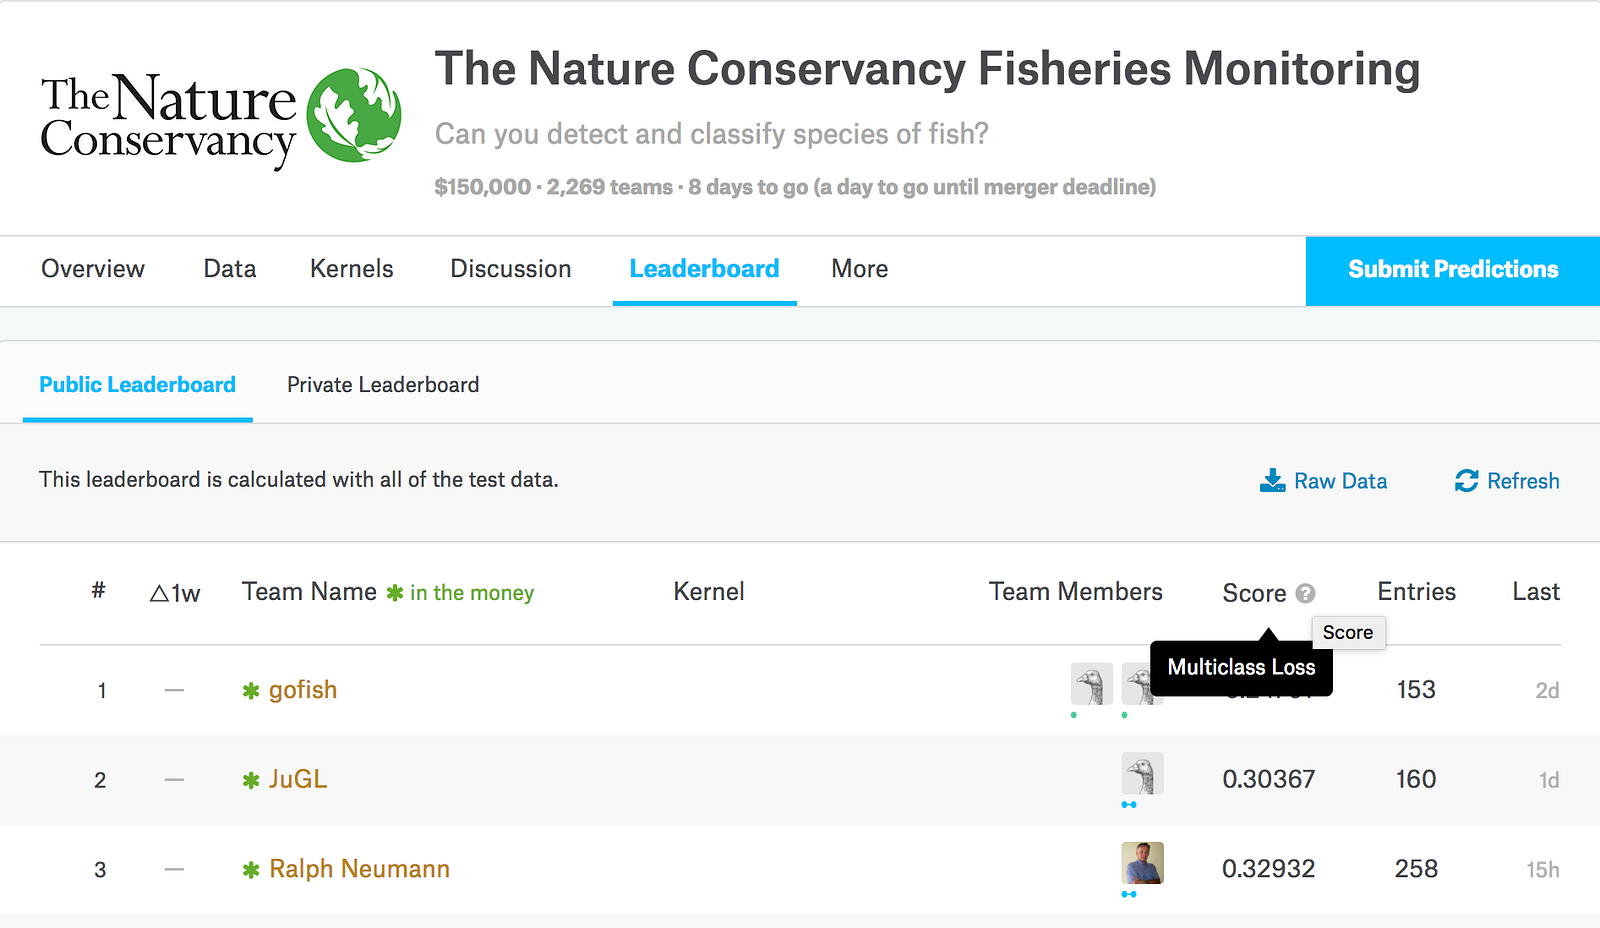Open JuGL team member avatar
This screenshot has width=1600, height=928.
1142,774
